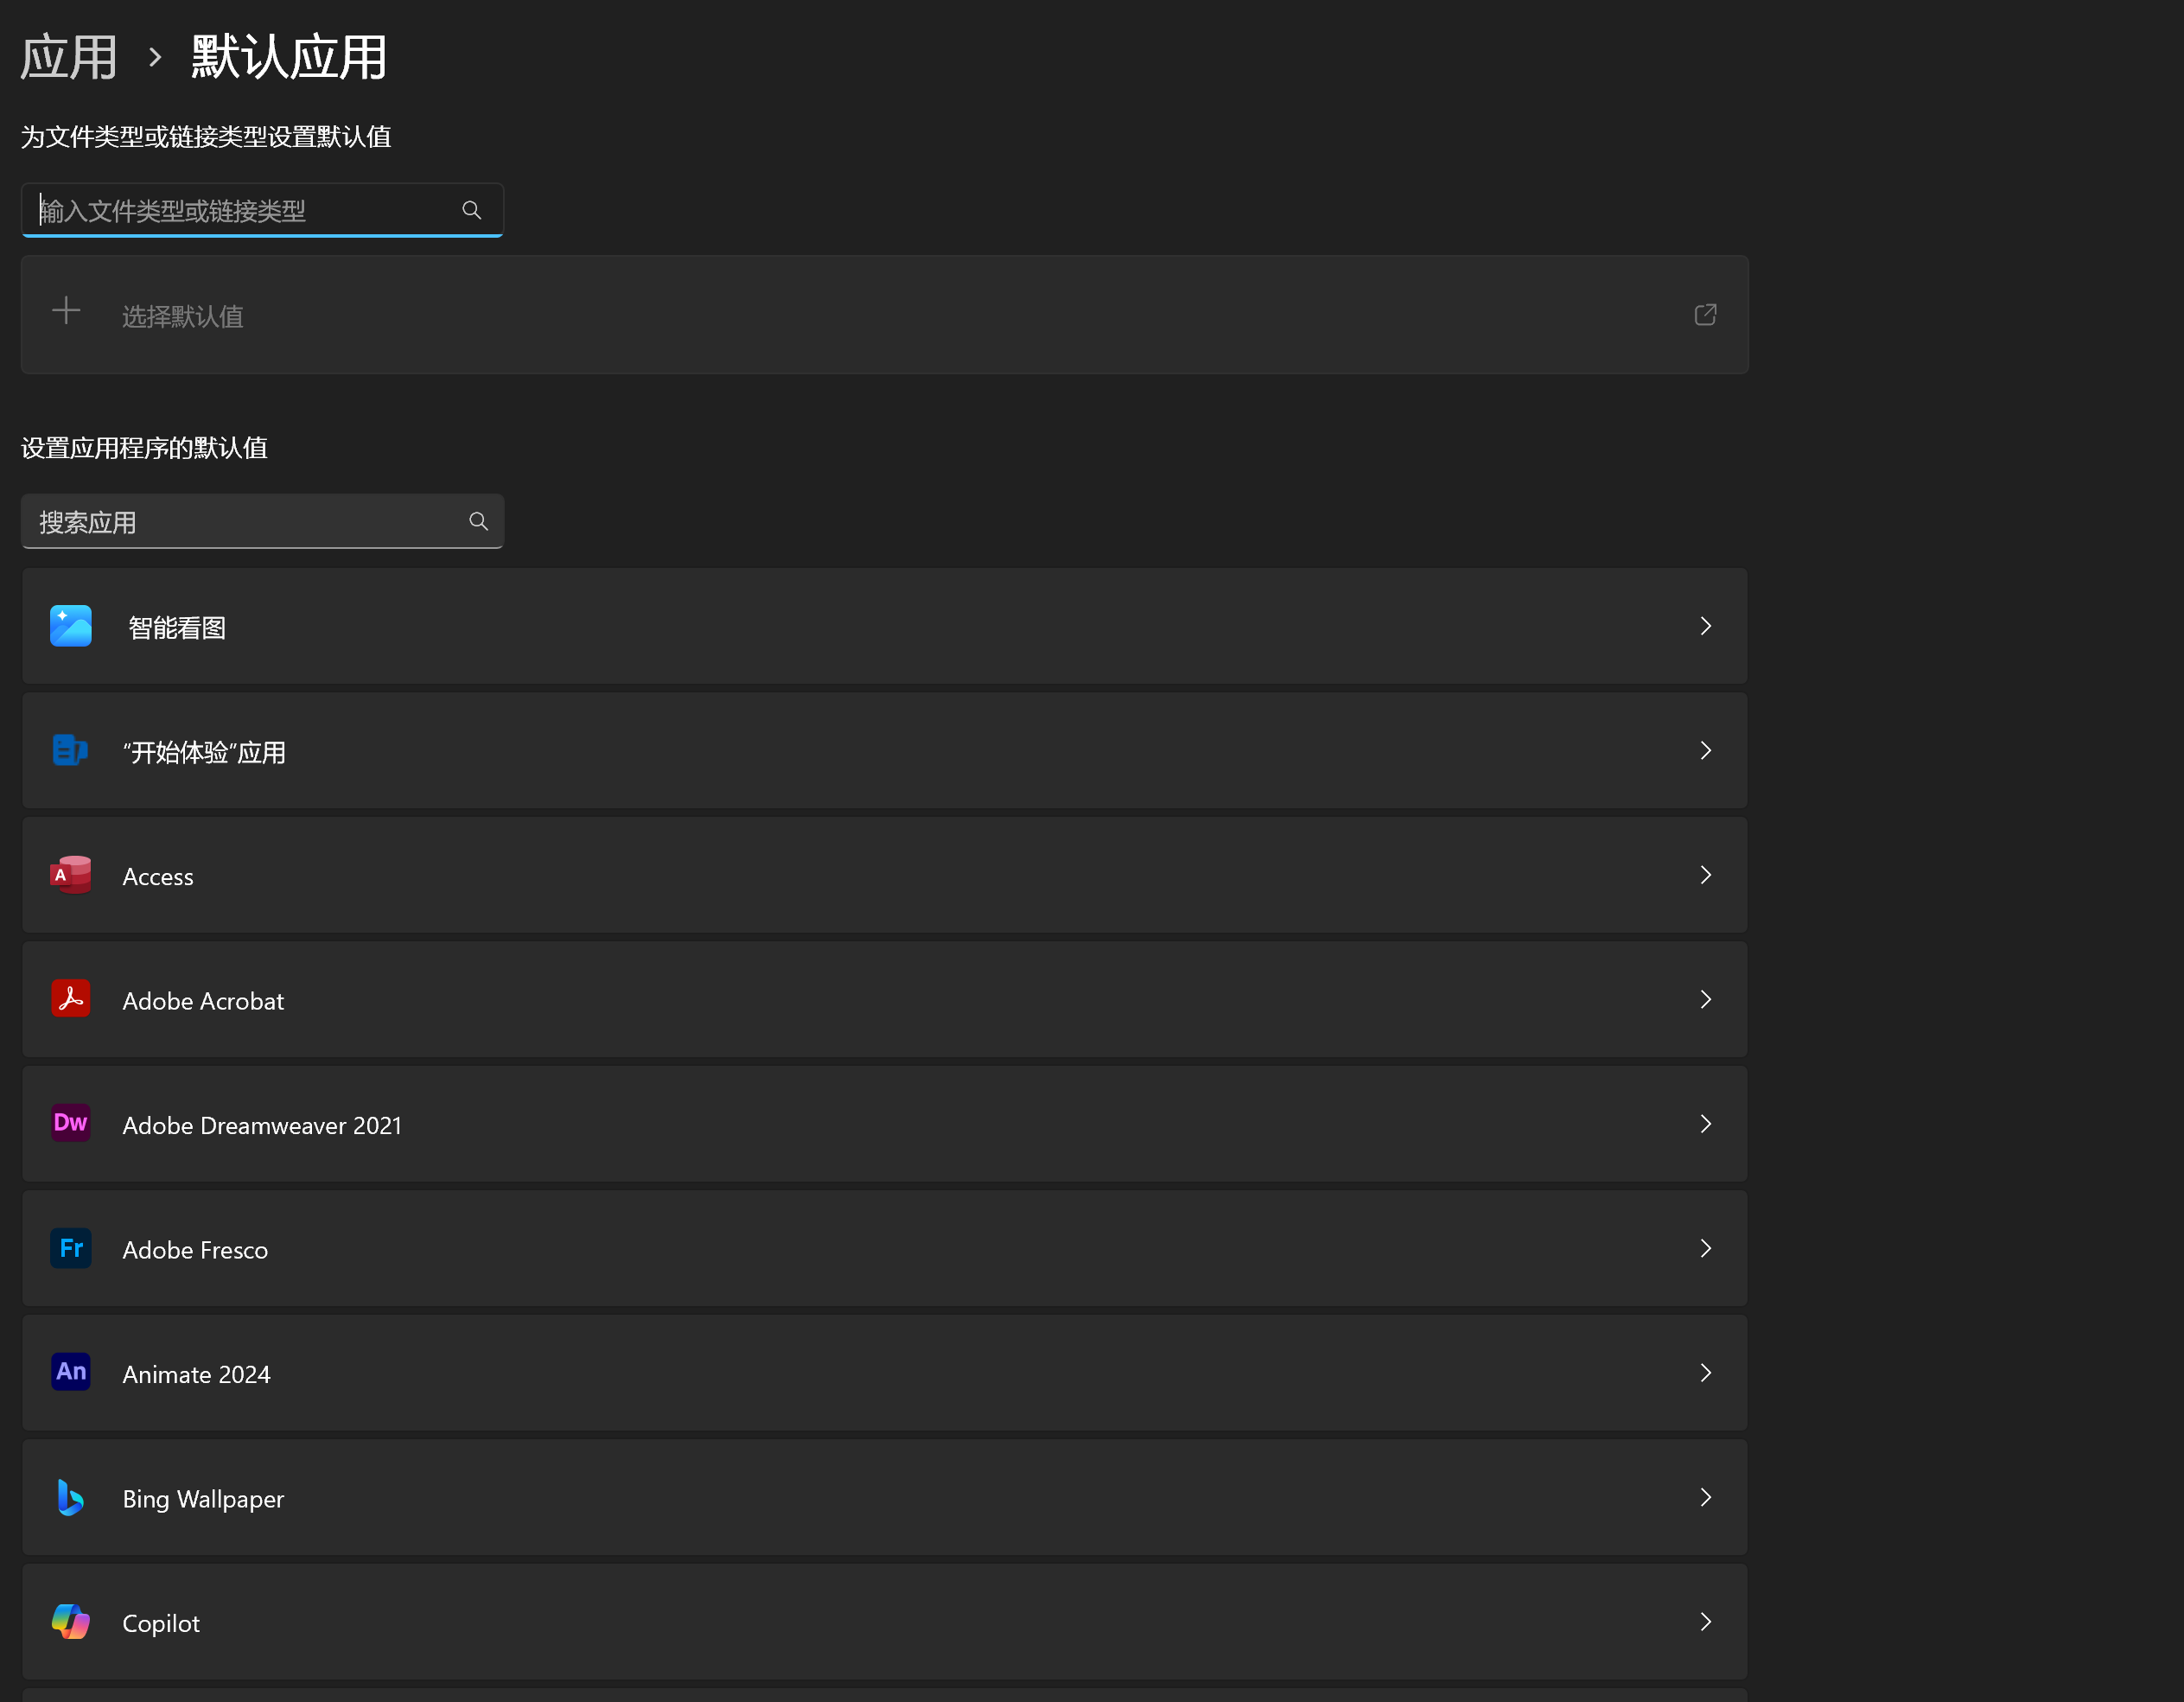Go back to 应用 breadcrumb
Screen dimensions: 2184x1702
[x=69, y=57]
